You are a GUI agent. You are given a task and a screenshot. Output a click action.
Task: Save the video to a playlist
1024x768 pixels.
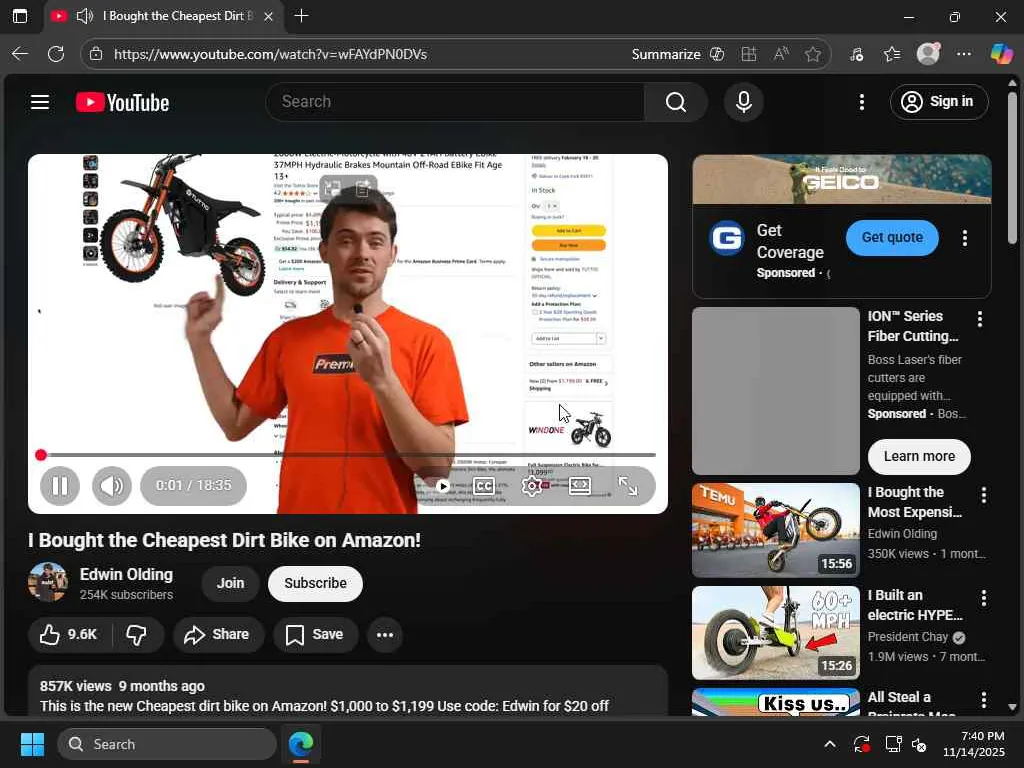314,634
